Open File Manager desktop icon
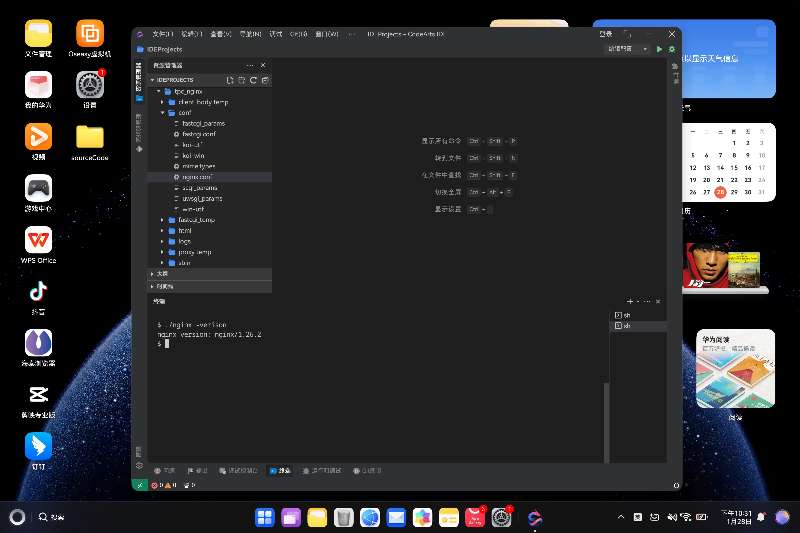The width and height of the screenshot is (800, 533). coord(38,38)
